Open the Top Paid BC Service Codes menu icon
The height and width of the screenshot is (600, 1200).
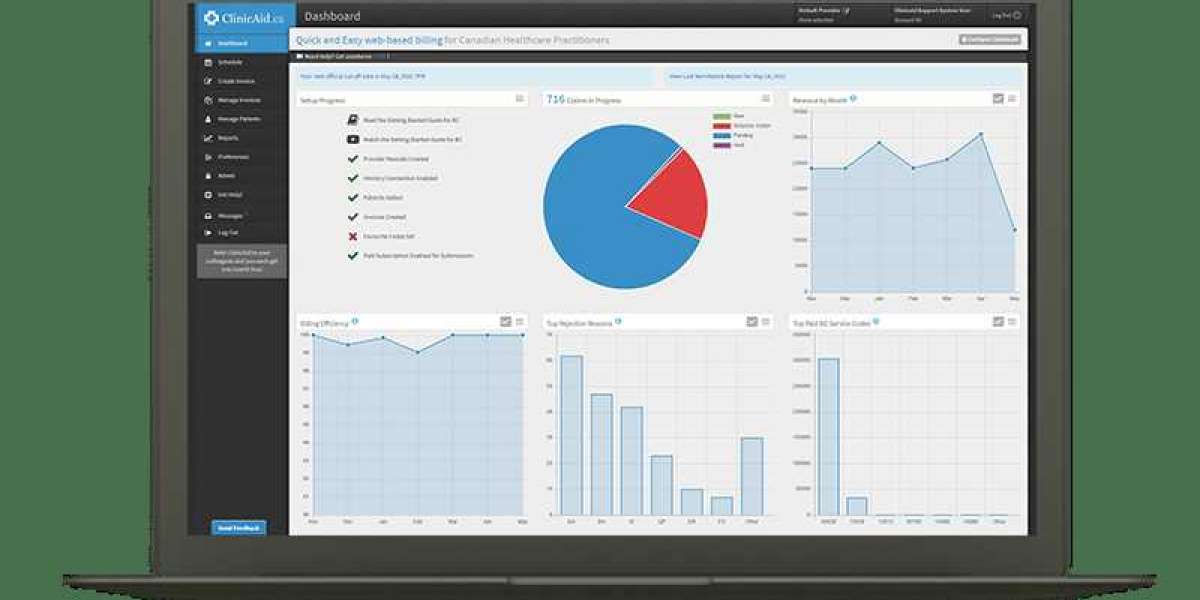1012,322
